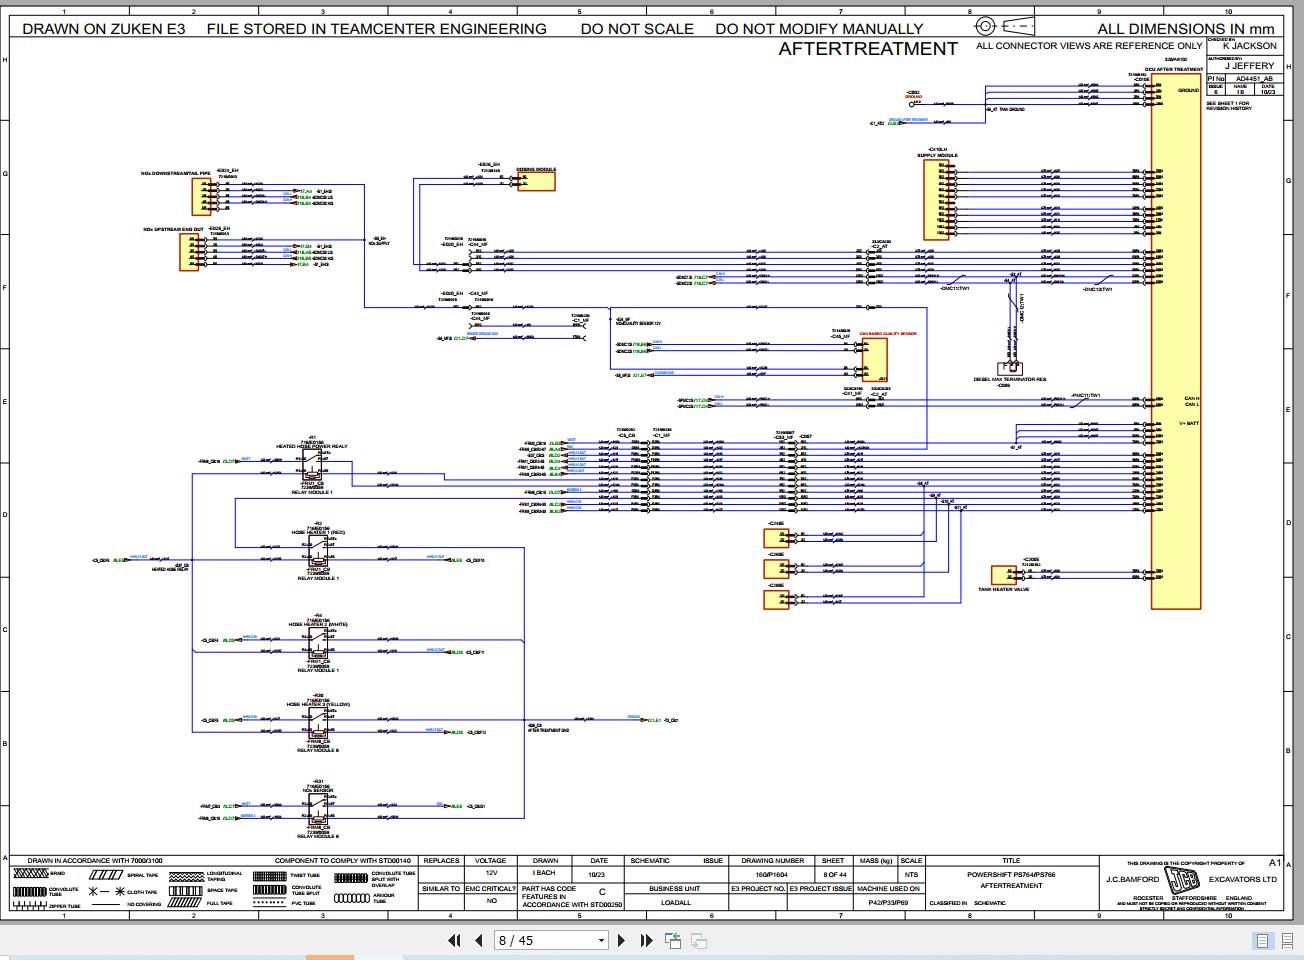Enable continuous scrolling page view
Screen dimensions: 1304x960
pos(1287,940)
